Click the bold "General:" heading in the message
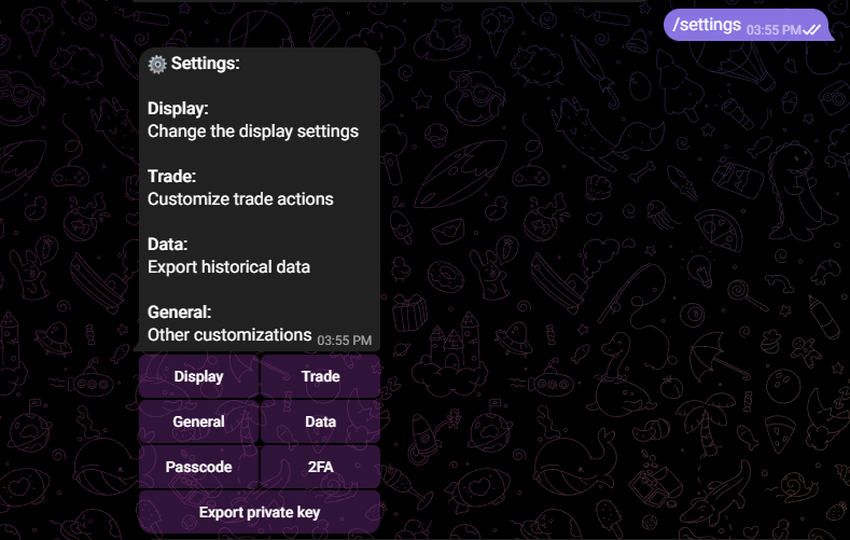Viewport: 850px width, 540px height. (x=180, y=312)
